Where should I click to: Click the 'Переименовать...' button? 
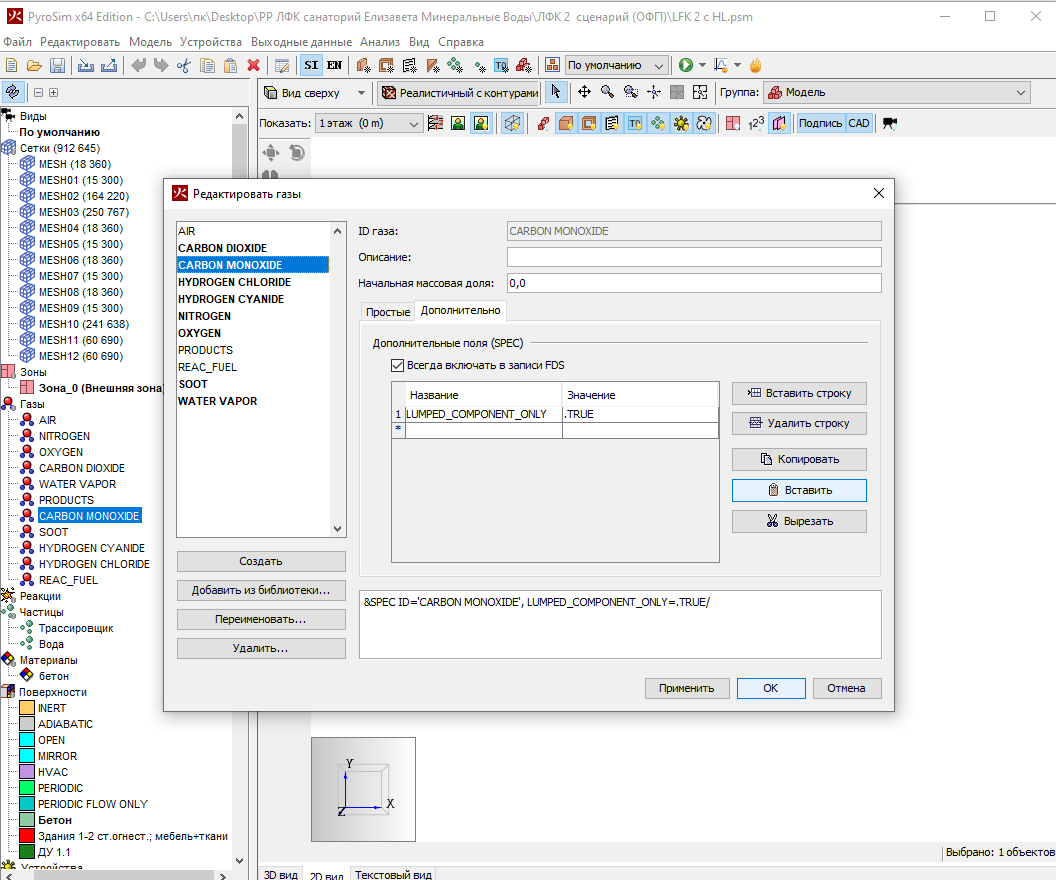tap(261, 619)
